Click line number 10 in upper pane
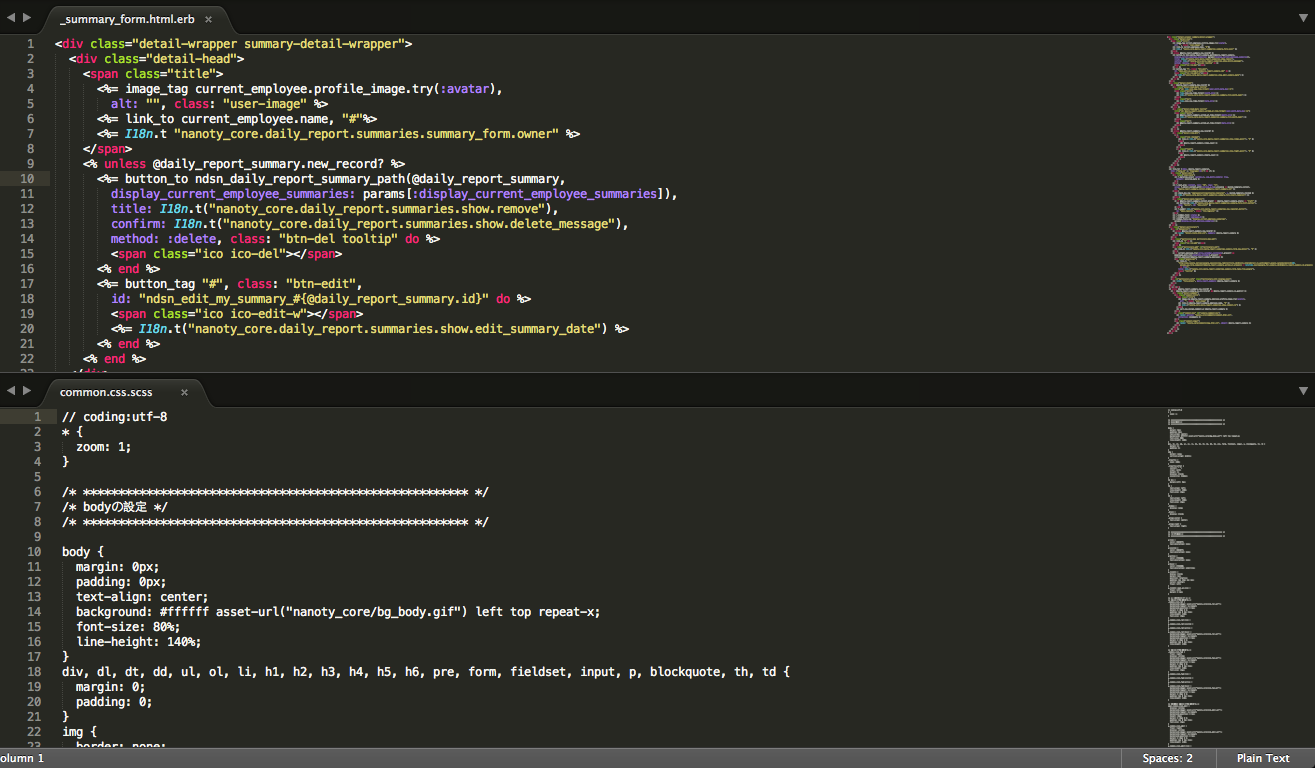 27,179
